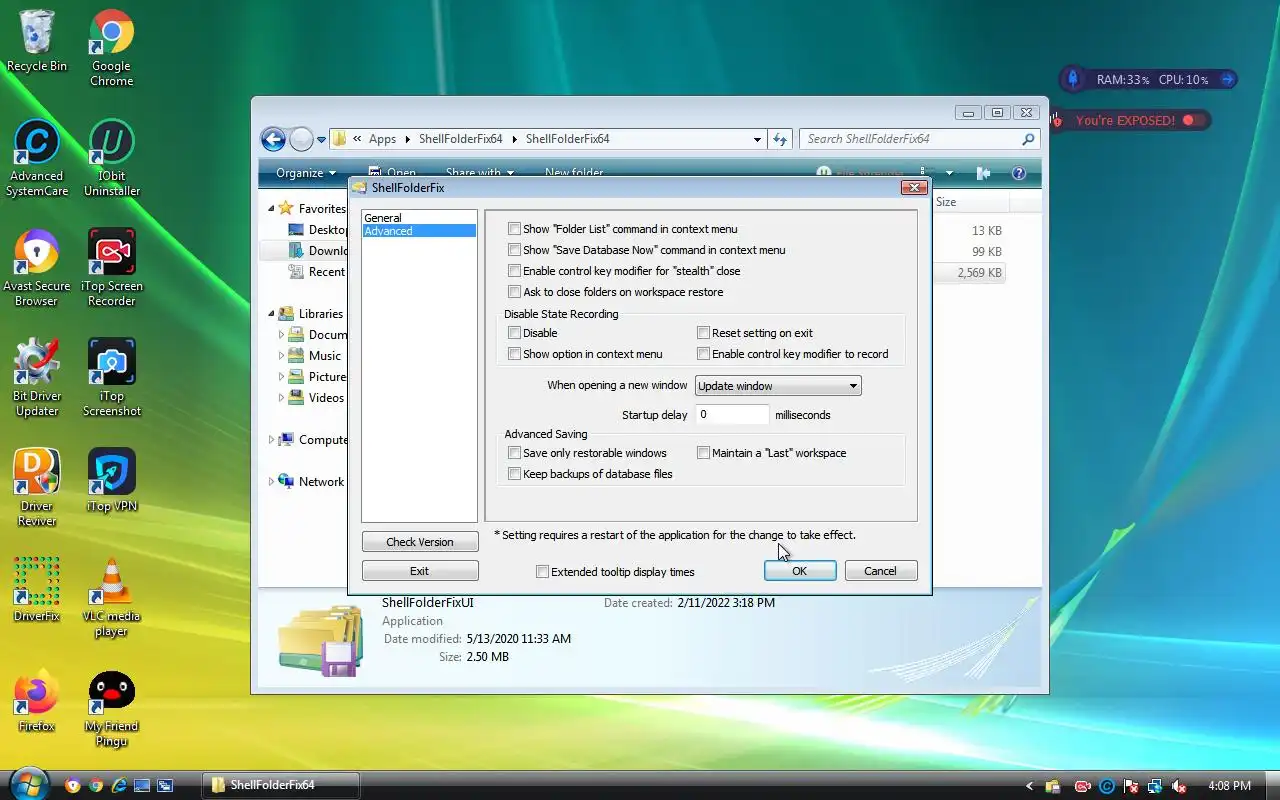Click the RAM and CPU monitor widget

(1150, 79)
